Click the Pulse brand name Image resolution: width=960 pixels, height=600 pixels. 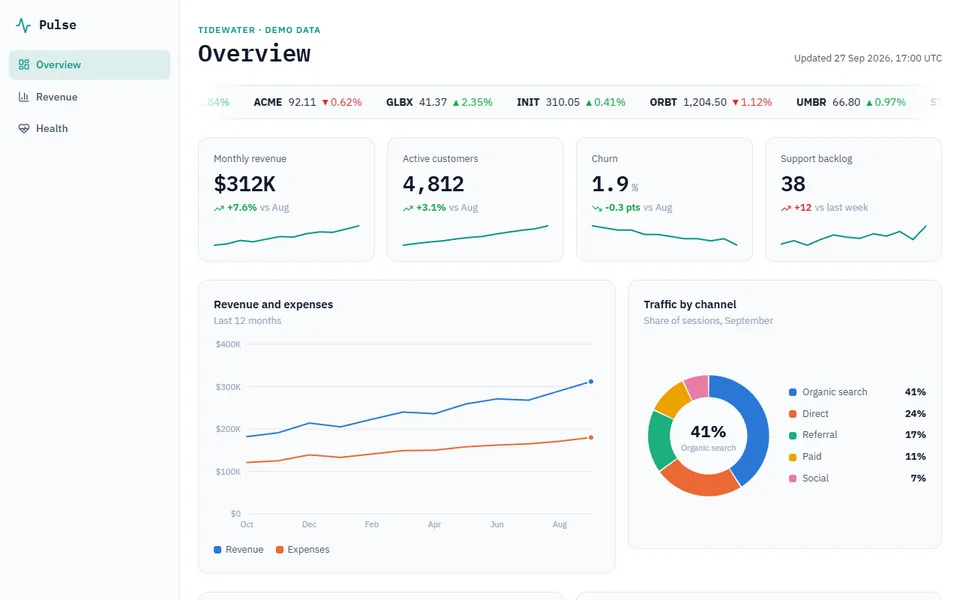(x=58, y=25)
